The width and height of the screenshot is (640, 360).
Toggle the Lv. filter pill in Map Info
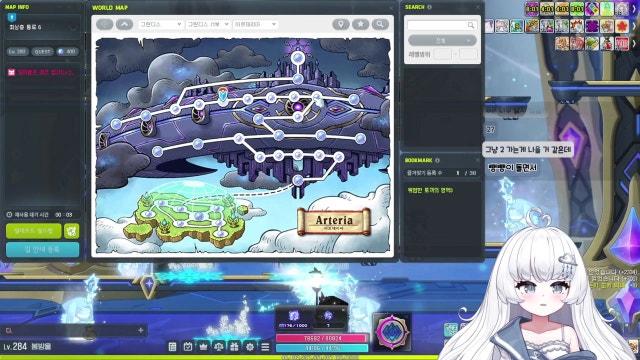(x=18, y=51)
